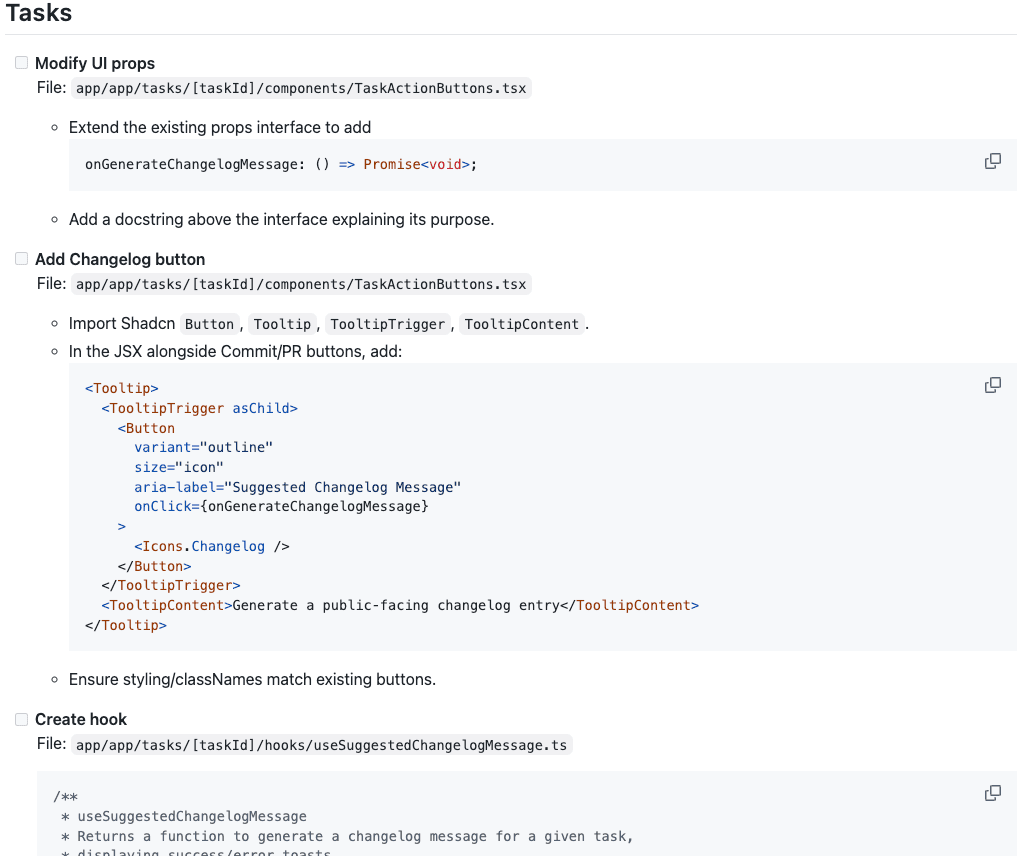Screen dimensions: 1024x856
Task: Click the inline Tooltip code tag
Action: pos(282,324)
